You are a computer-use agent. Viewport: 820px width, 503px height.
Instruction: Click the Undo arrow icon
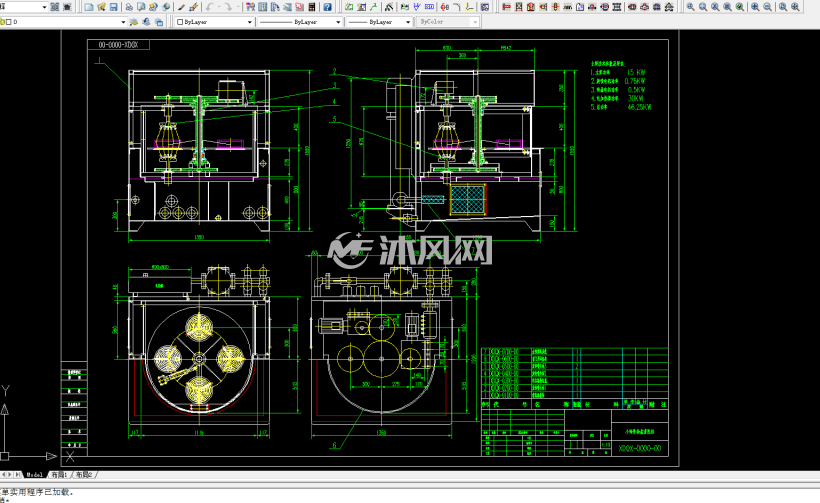click(210, 7)
